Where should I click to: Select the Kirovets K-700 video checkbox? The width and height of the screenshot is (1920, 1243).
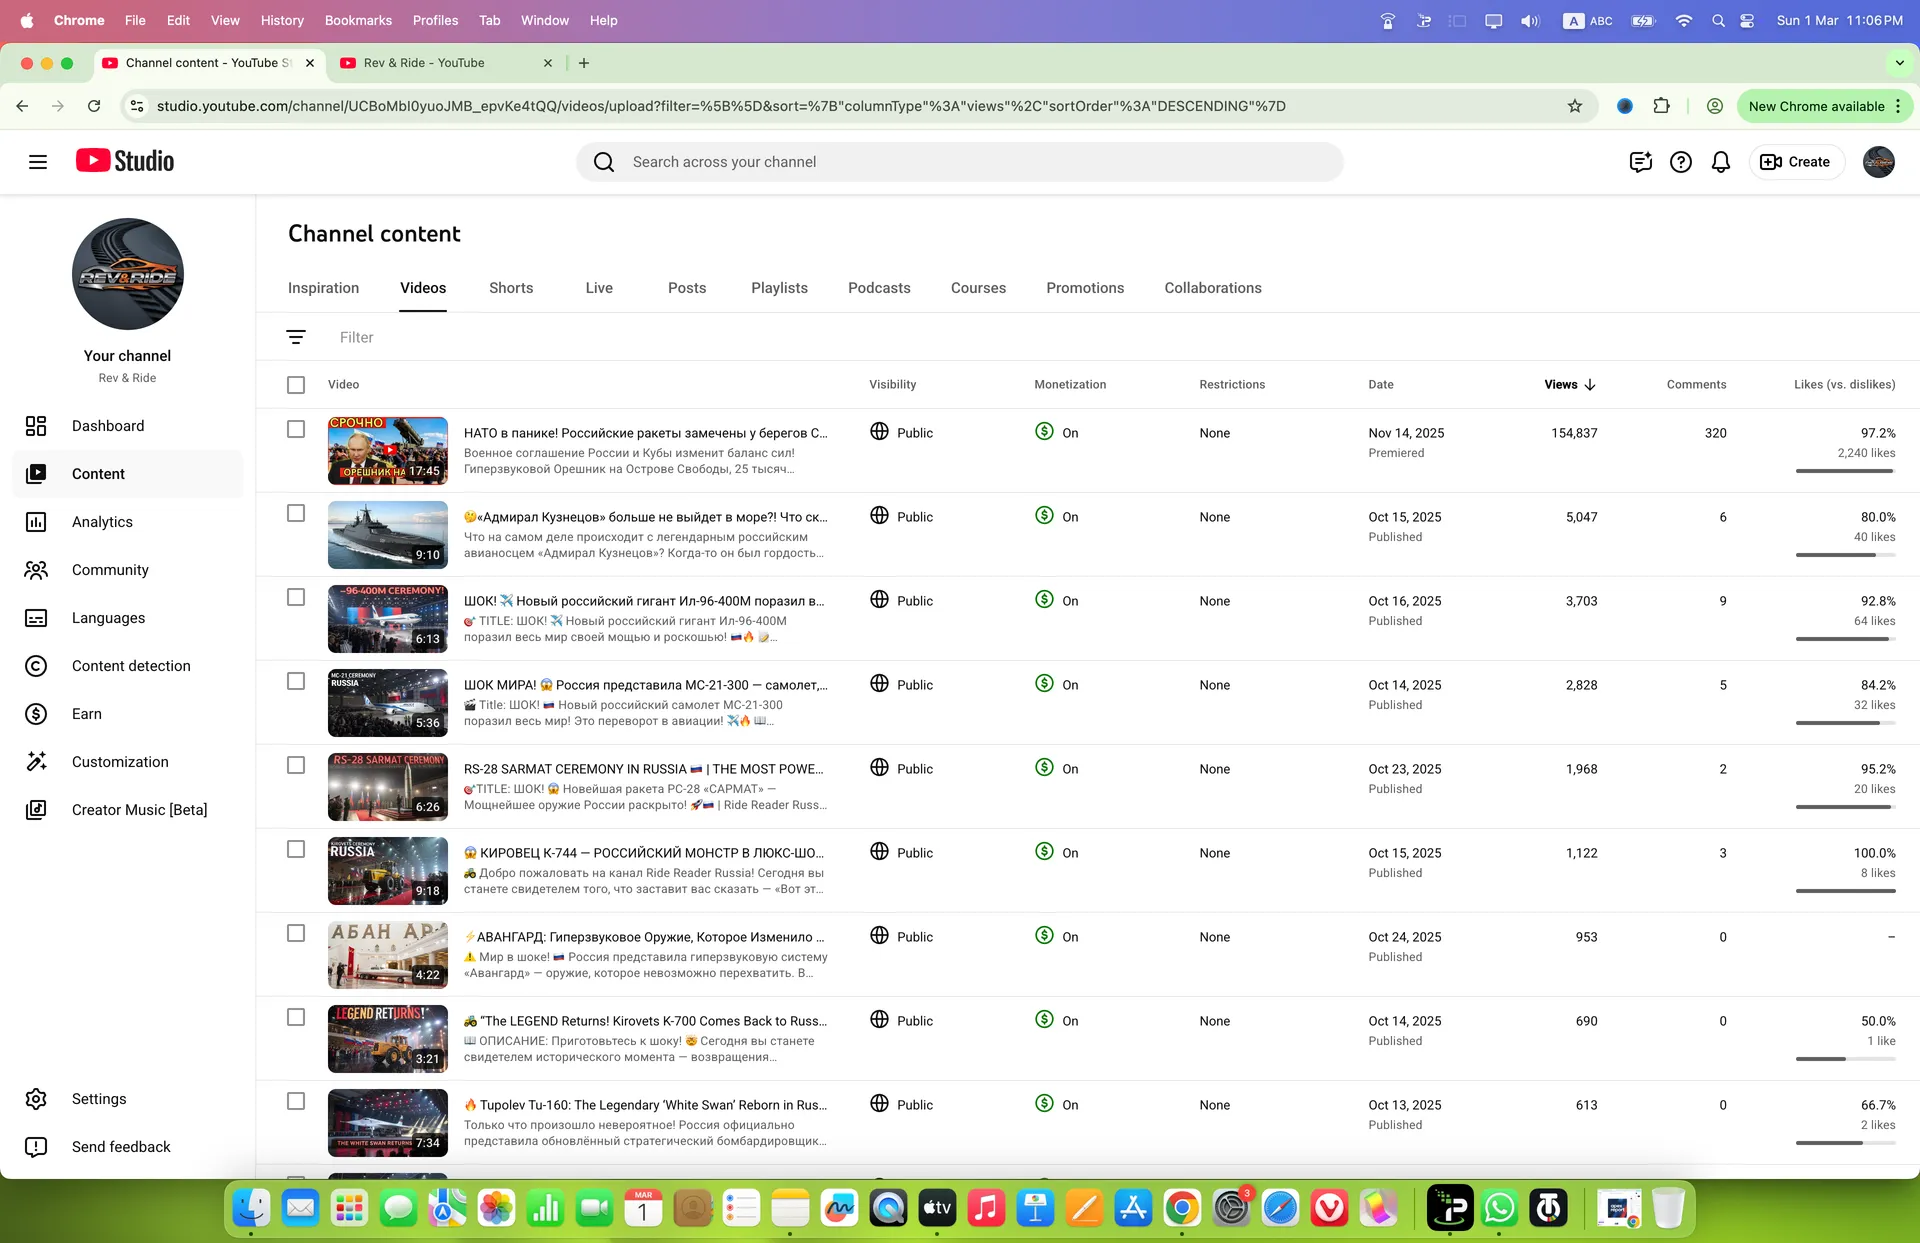pos(296,1017)
